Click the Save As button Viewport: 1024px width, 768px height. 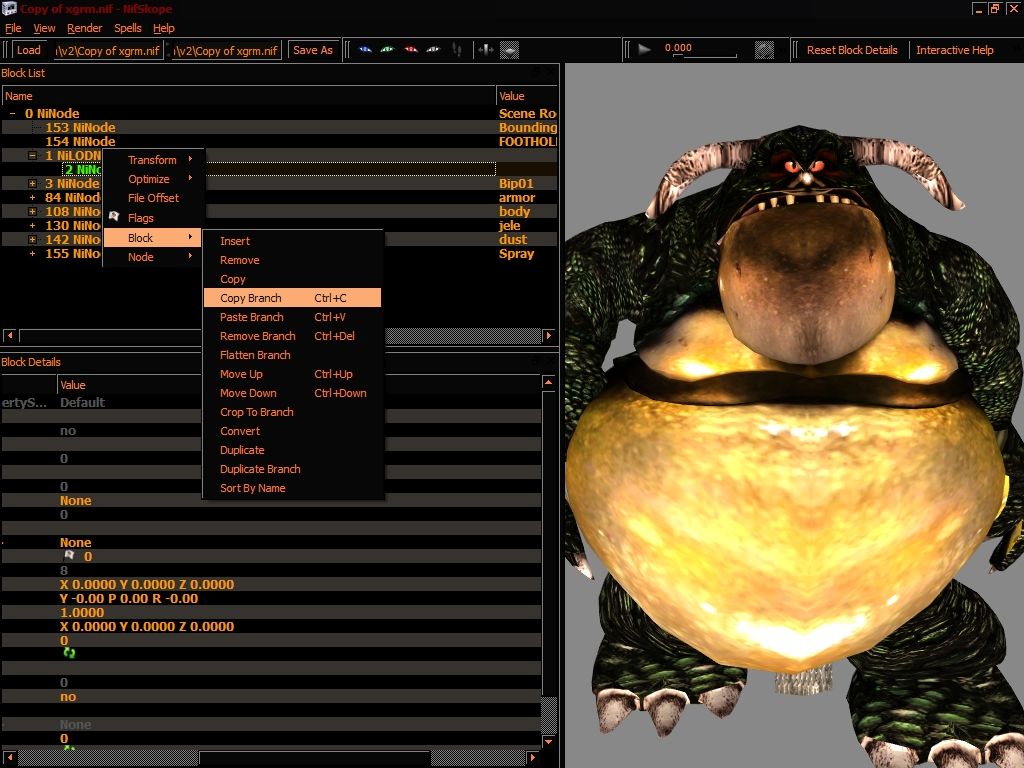pyautogui.click(x=313, y=50)
